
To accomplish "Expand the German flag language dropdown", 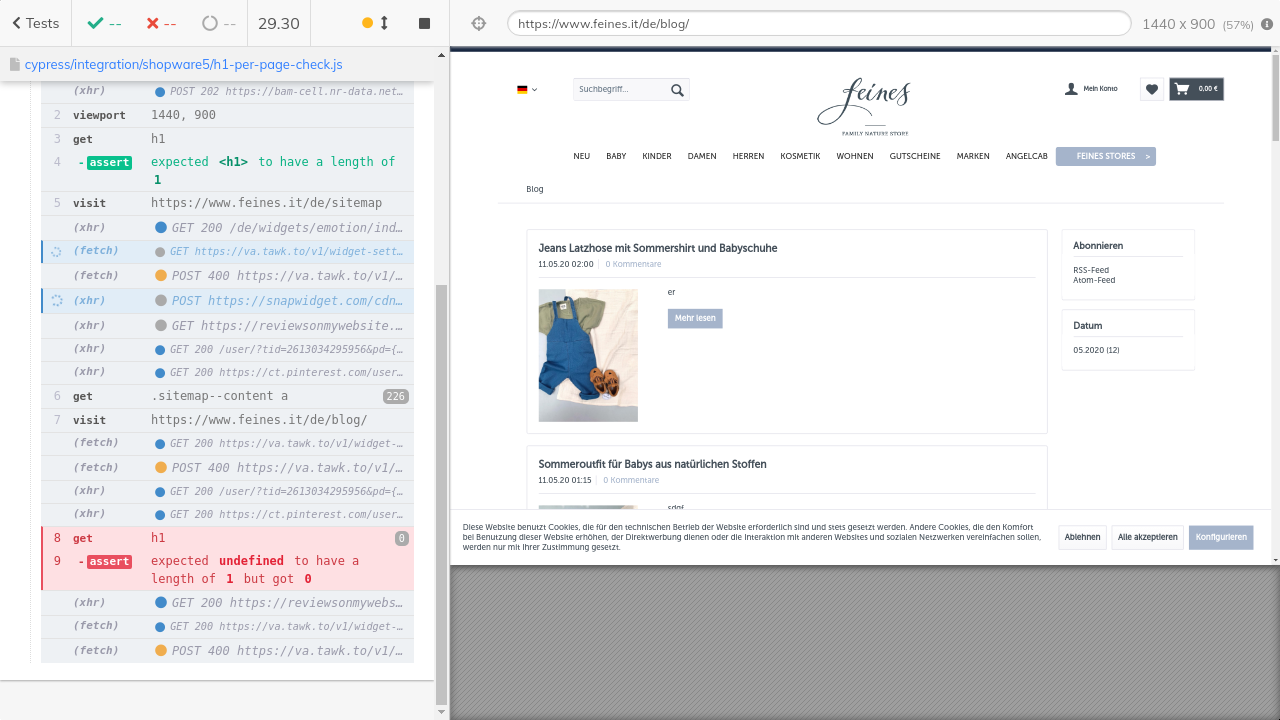I will coord(527,89).
